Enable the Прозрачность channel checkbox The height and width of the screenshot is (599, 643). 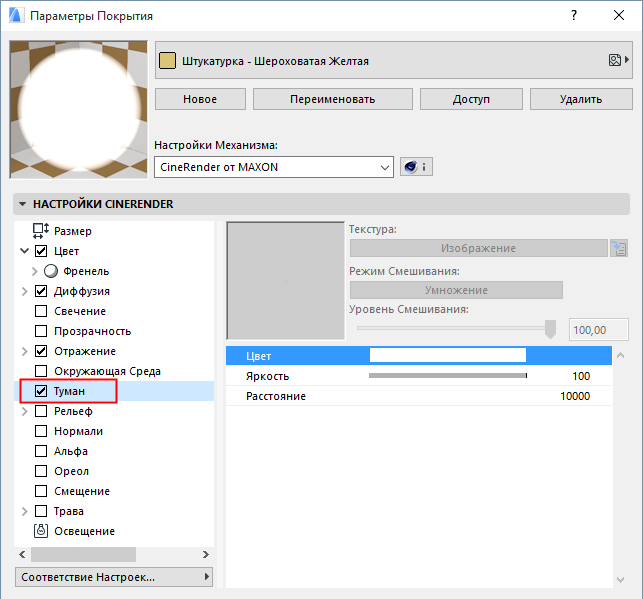(41, 331)
